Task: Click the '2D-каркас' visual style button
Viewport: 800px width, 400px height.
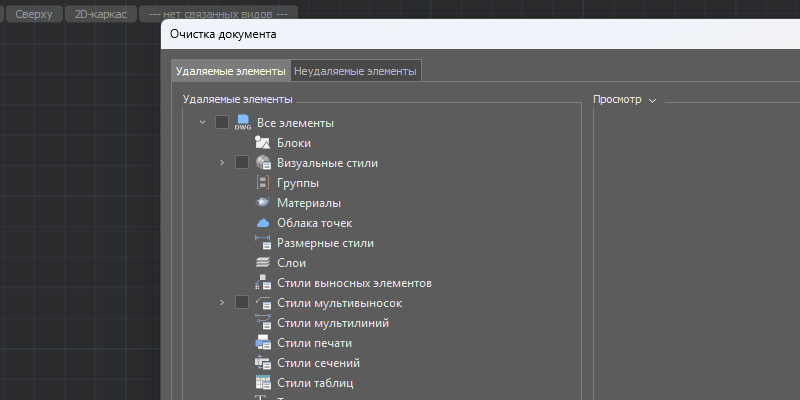Action: tap(100, 14)
